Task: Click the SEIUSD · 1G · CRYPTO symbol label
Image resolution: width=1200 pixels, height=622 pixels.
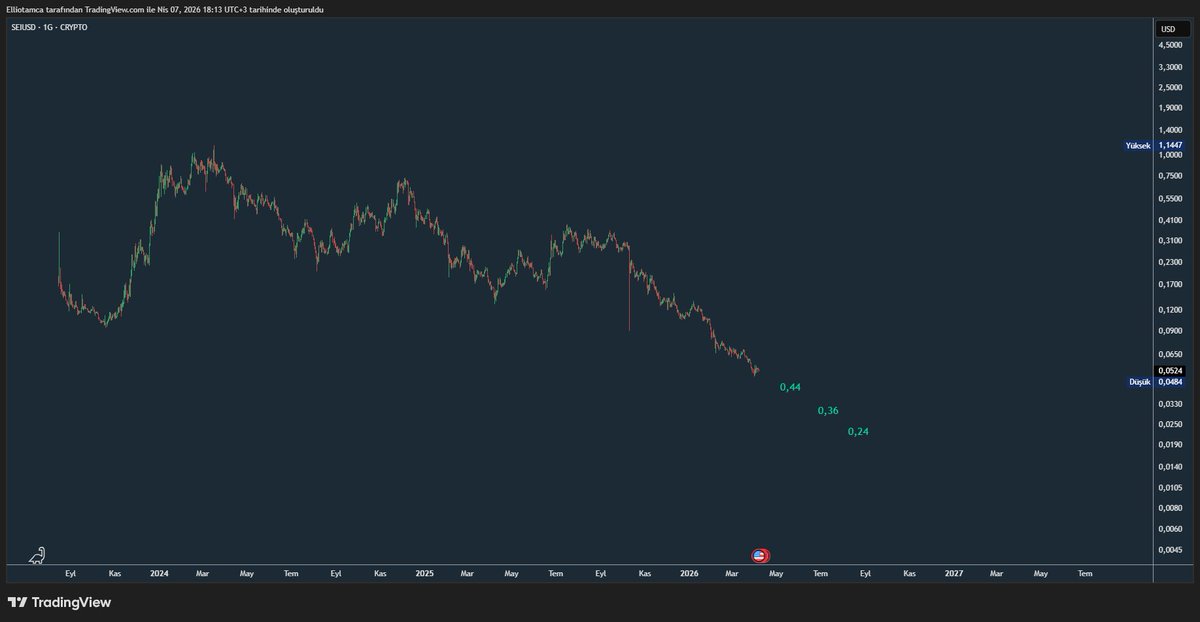Action: pyautogui.click(x=48, y=27)
